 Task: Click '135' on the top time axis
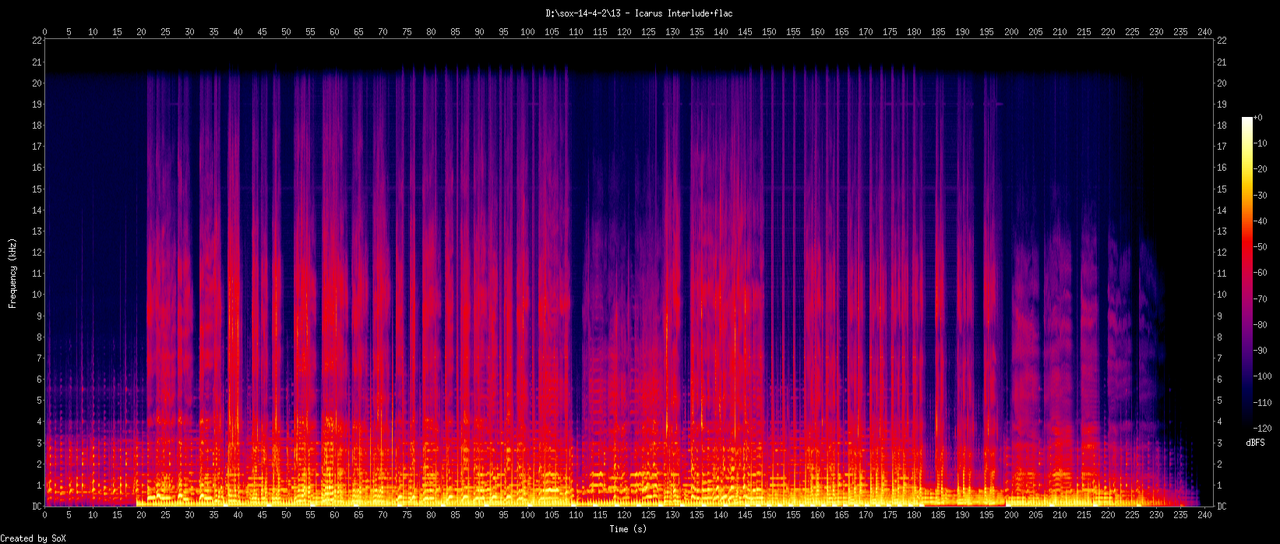pos(697,31)
